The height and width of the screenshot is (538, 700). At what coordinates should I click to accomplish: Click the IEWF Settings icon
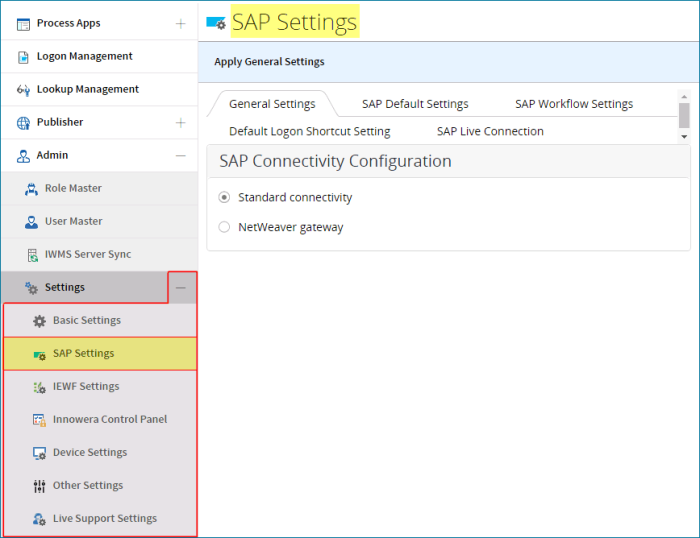pyautogui.click(x=39, y=387)
